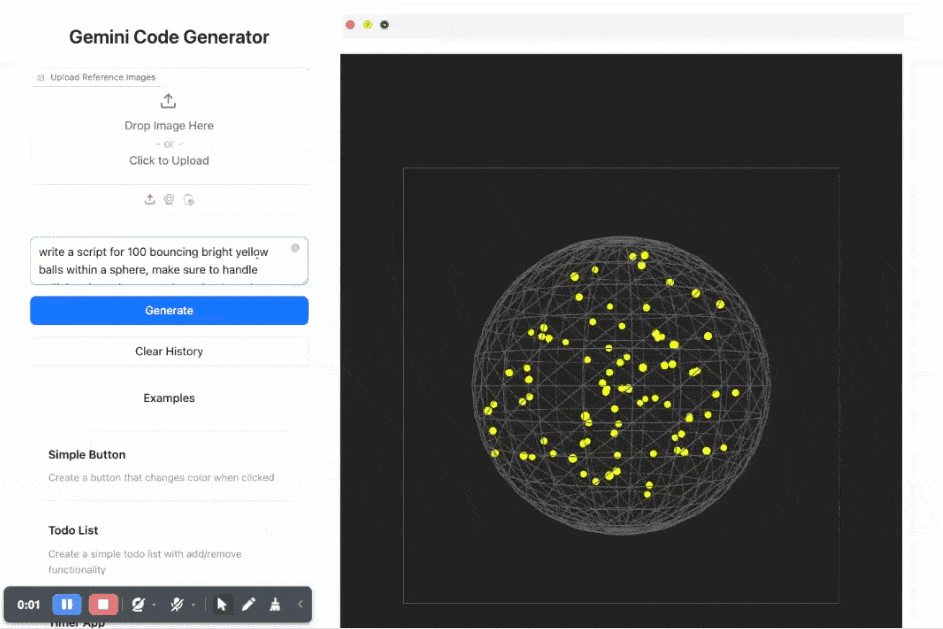
Task: Clear the prompt text with the X icon
Action: point(295,248)
